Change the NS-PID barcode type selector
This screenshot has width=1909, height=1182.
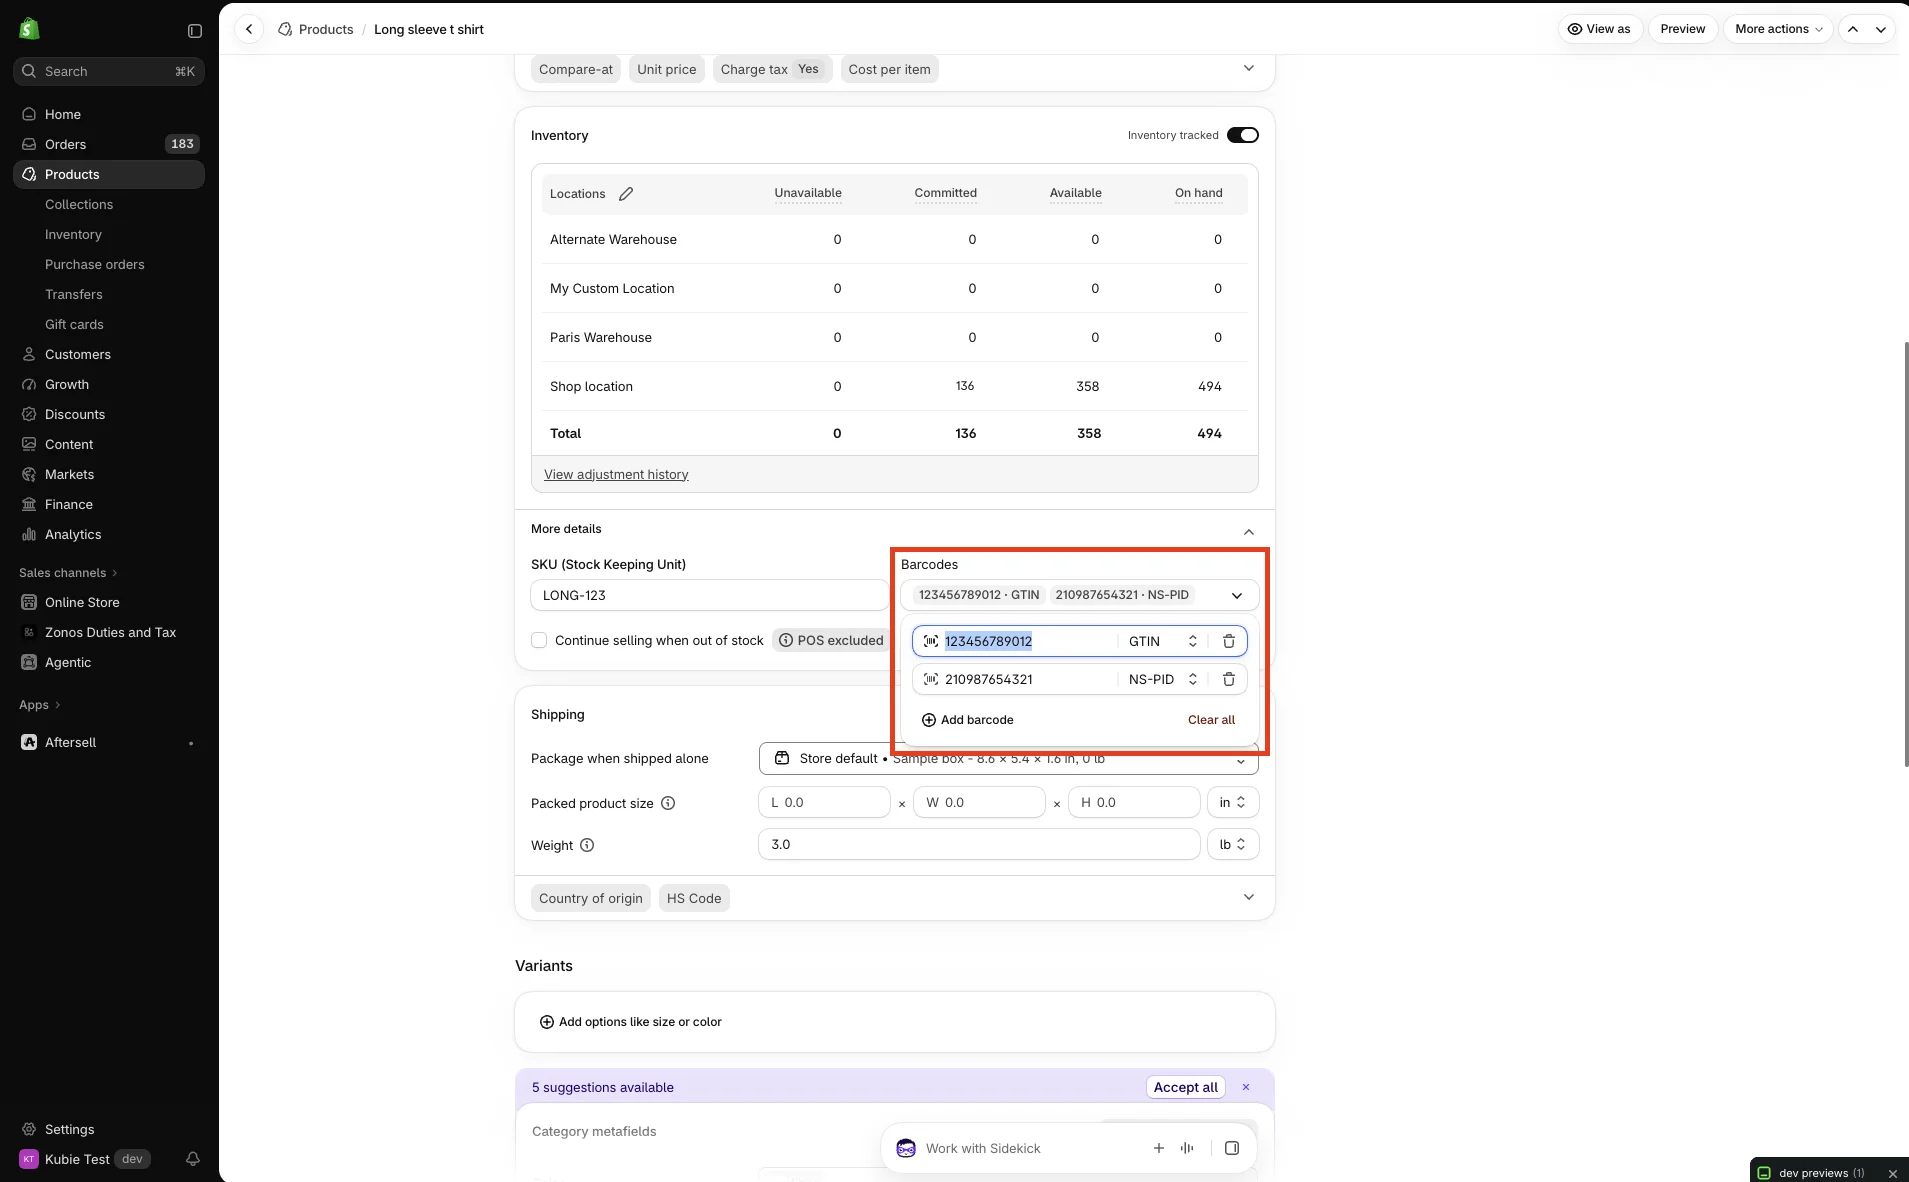[x=1162, y=679]
